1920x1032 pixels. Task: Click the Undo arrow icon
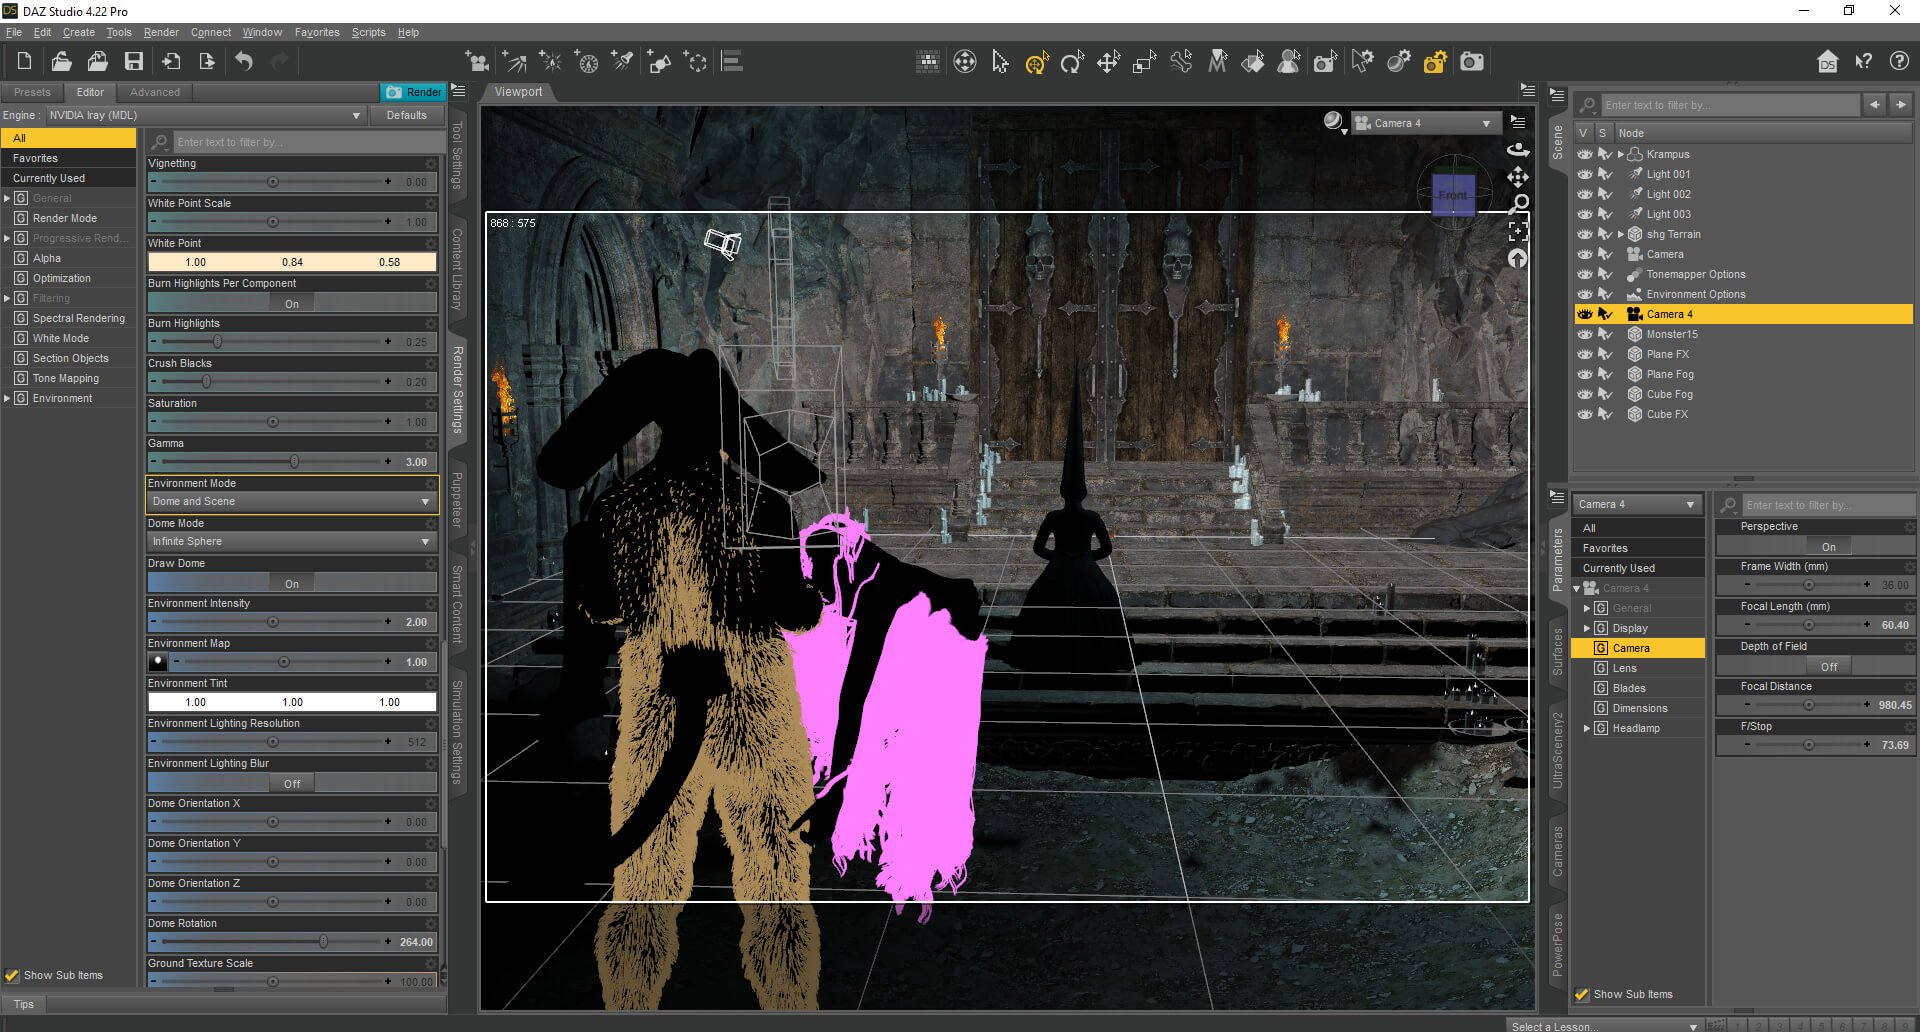pyautogui.click(x=244, y=62)
